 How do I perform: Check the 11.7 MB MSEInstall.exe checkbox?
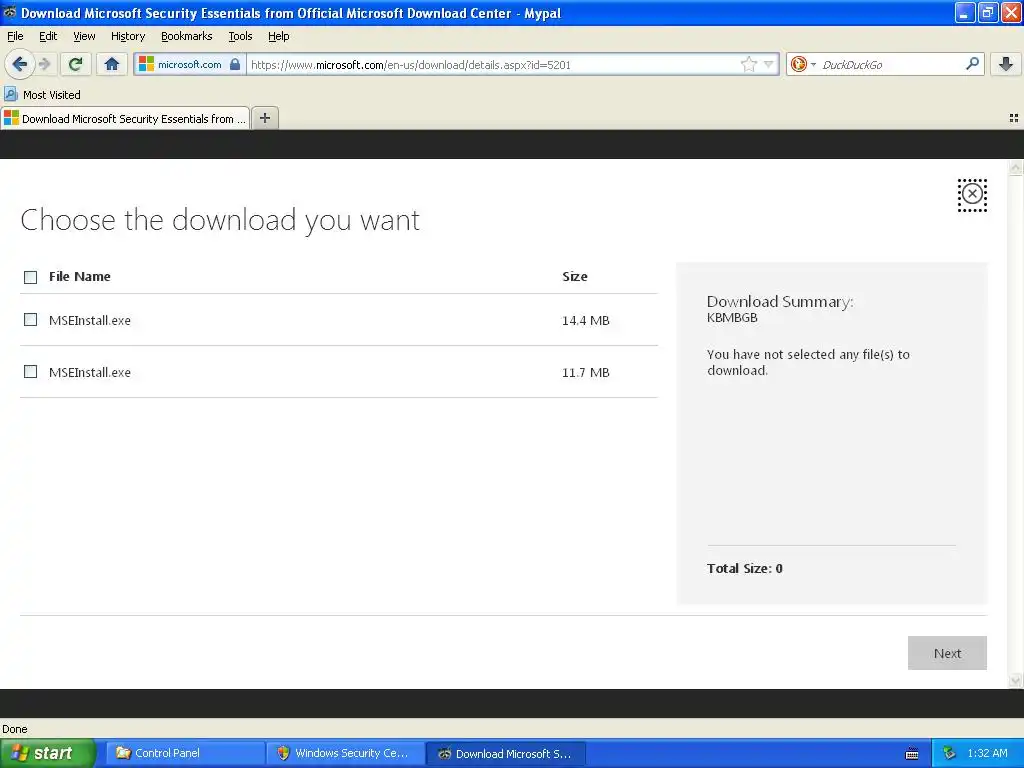[x=31, y=372]
